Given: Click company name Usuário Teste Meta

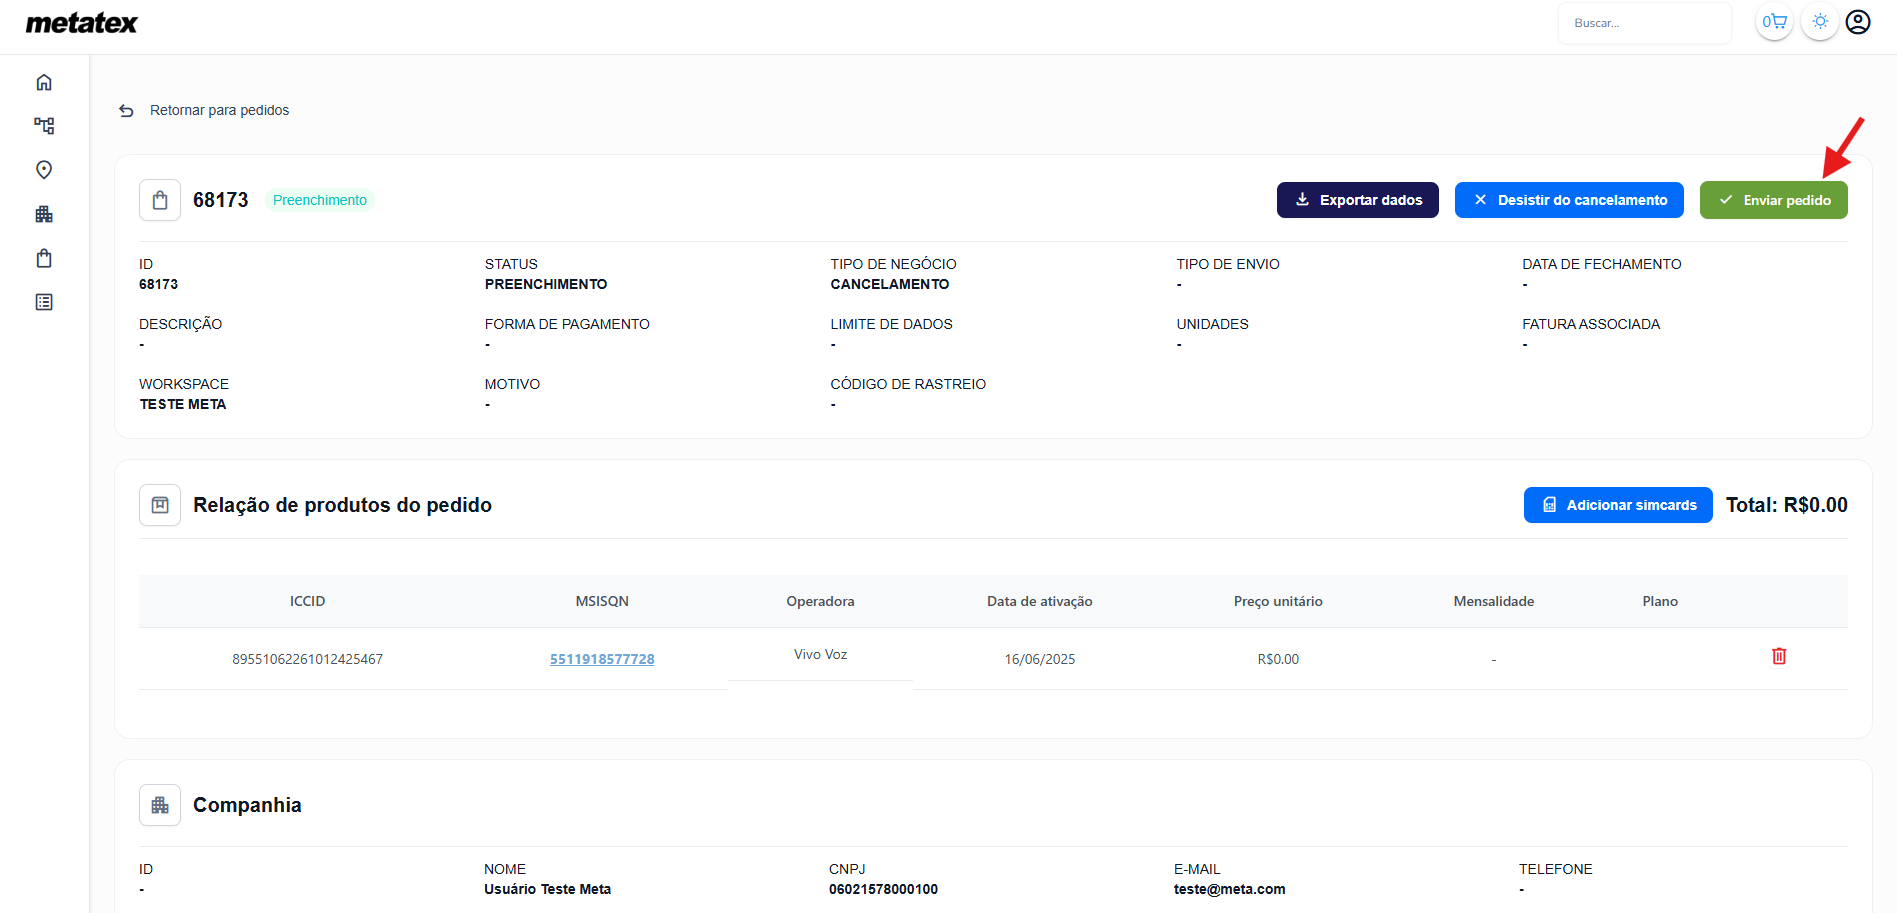Looking at the screenshot, I should coord(547,889).
